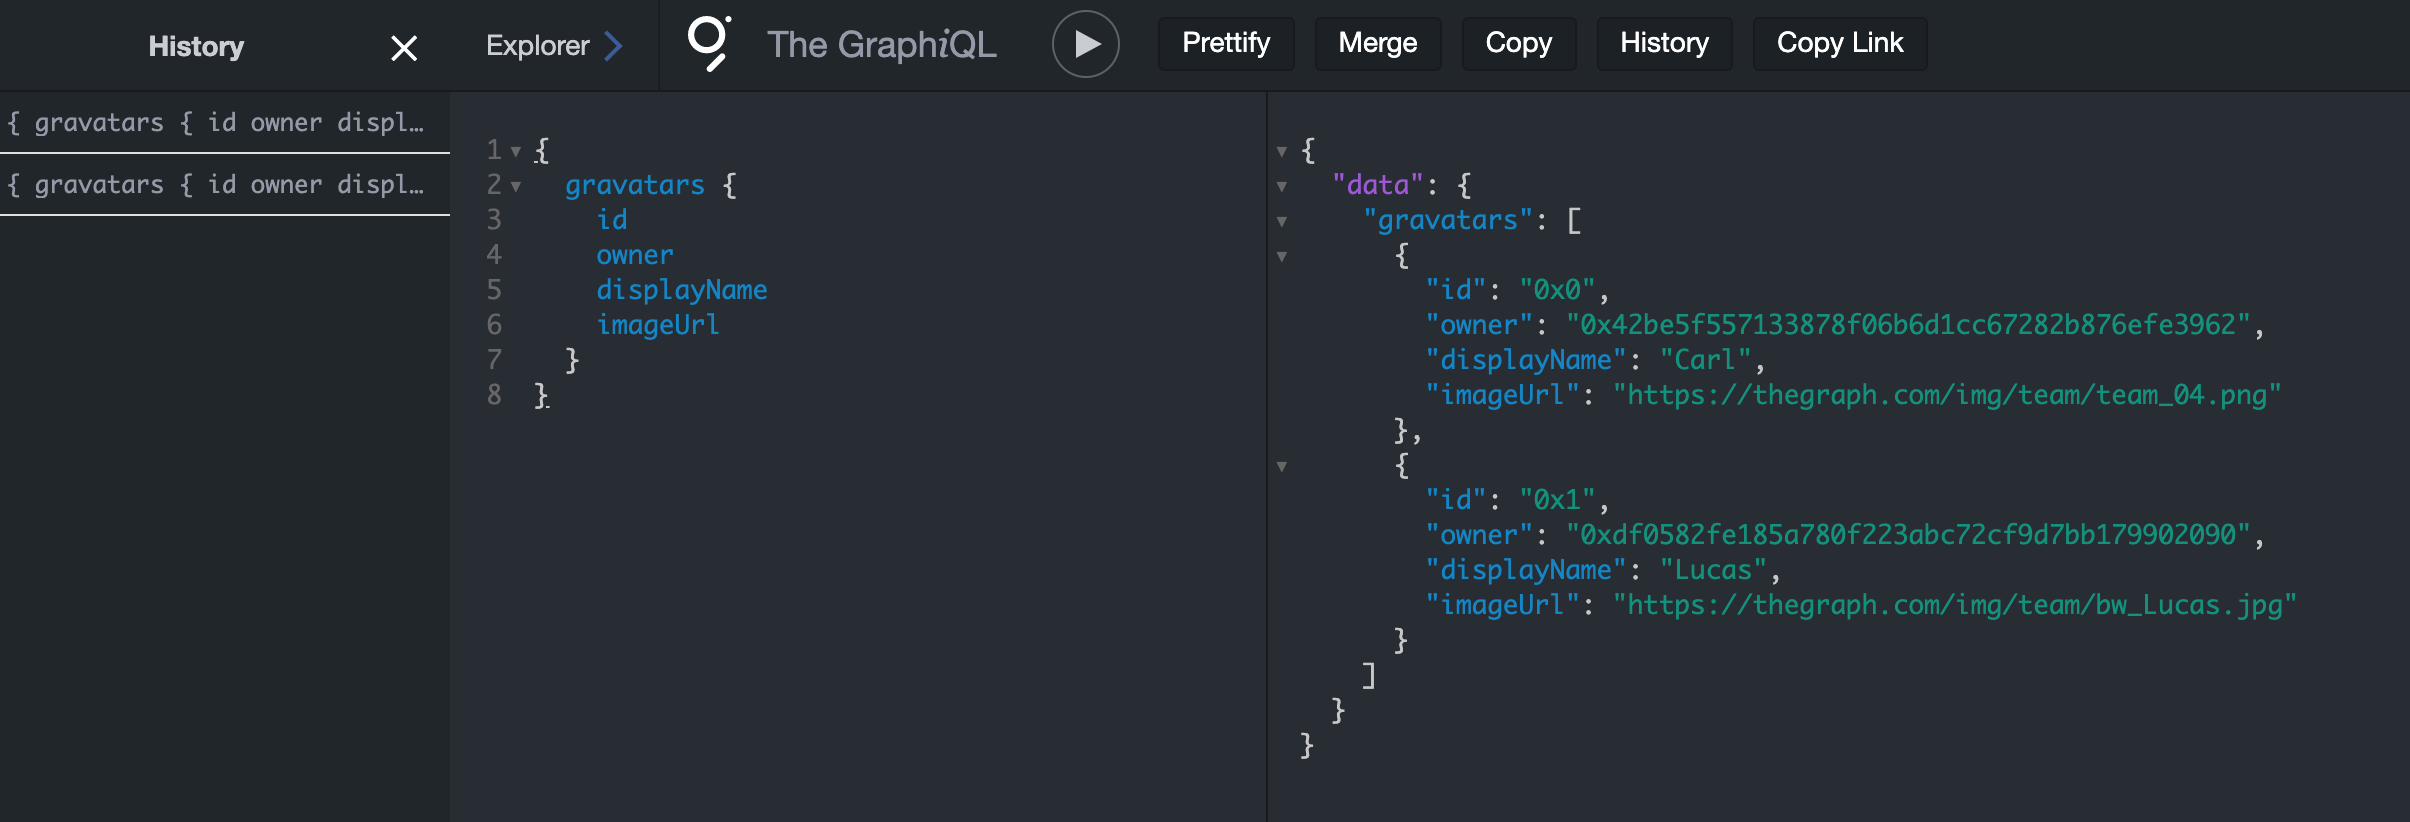Click the imageUrl field on line 6
Viewport: 2410px width, 822px height.
(658, 325)
